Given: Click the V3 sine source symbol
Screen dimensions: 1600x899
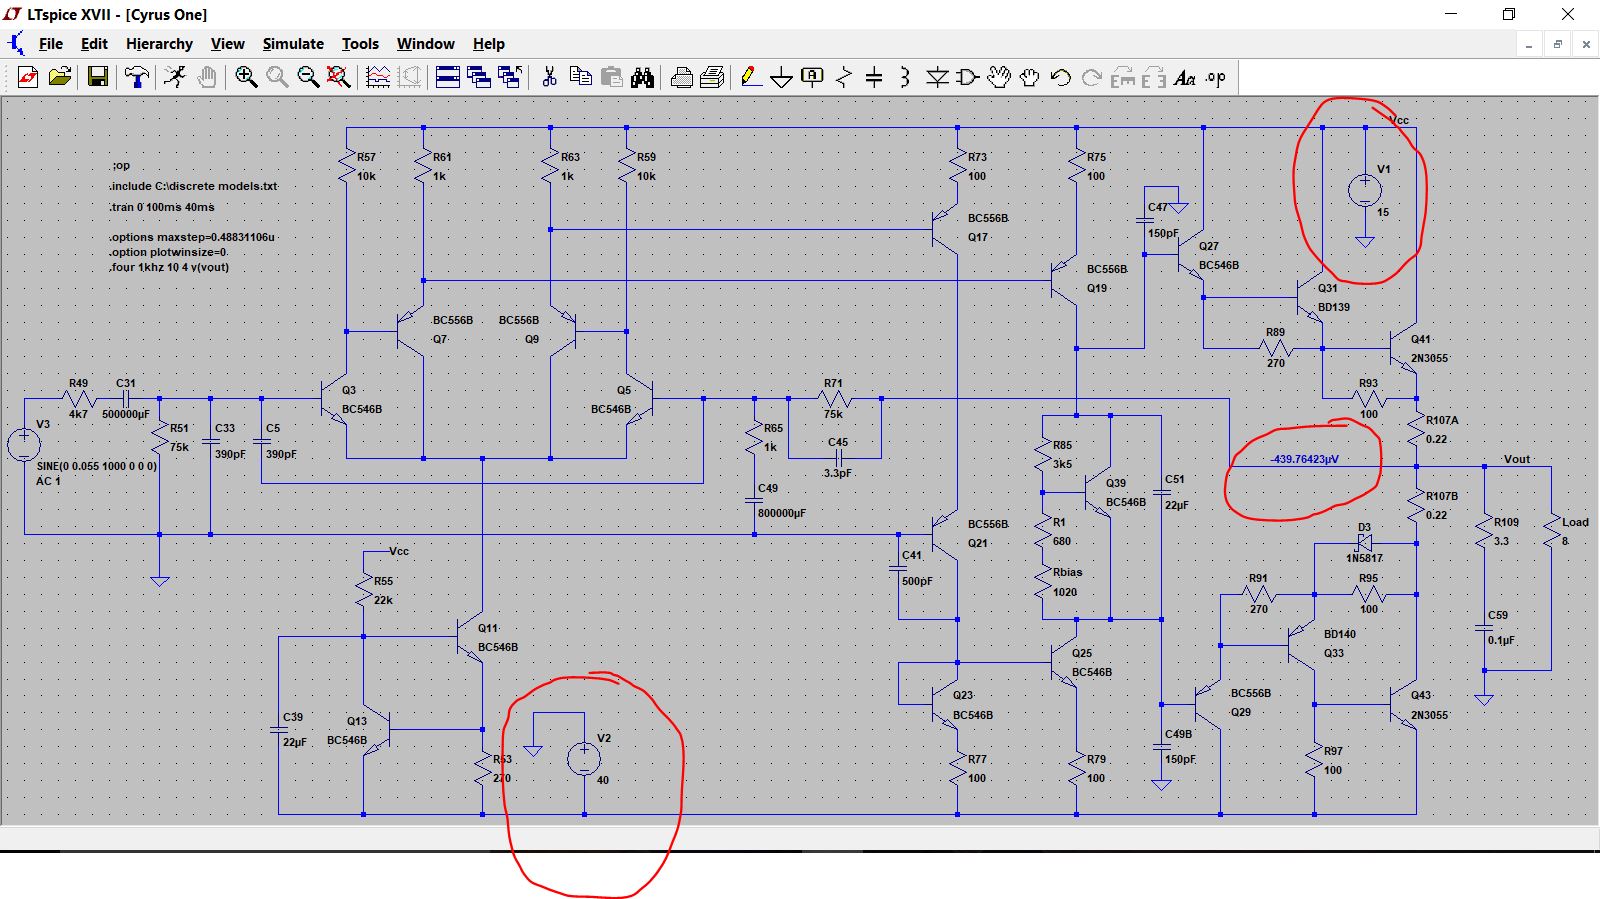Looking at the screenshot, I should click(24, 445).
